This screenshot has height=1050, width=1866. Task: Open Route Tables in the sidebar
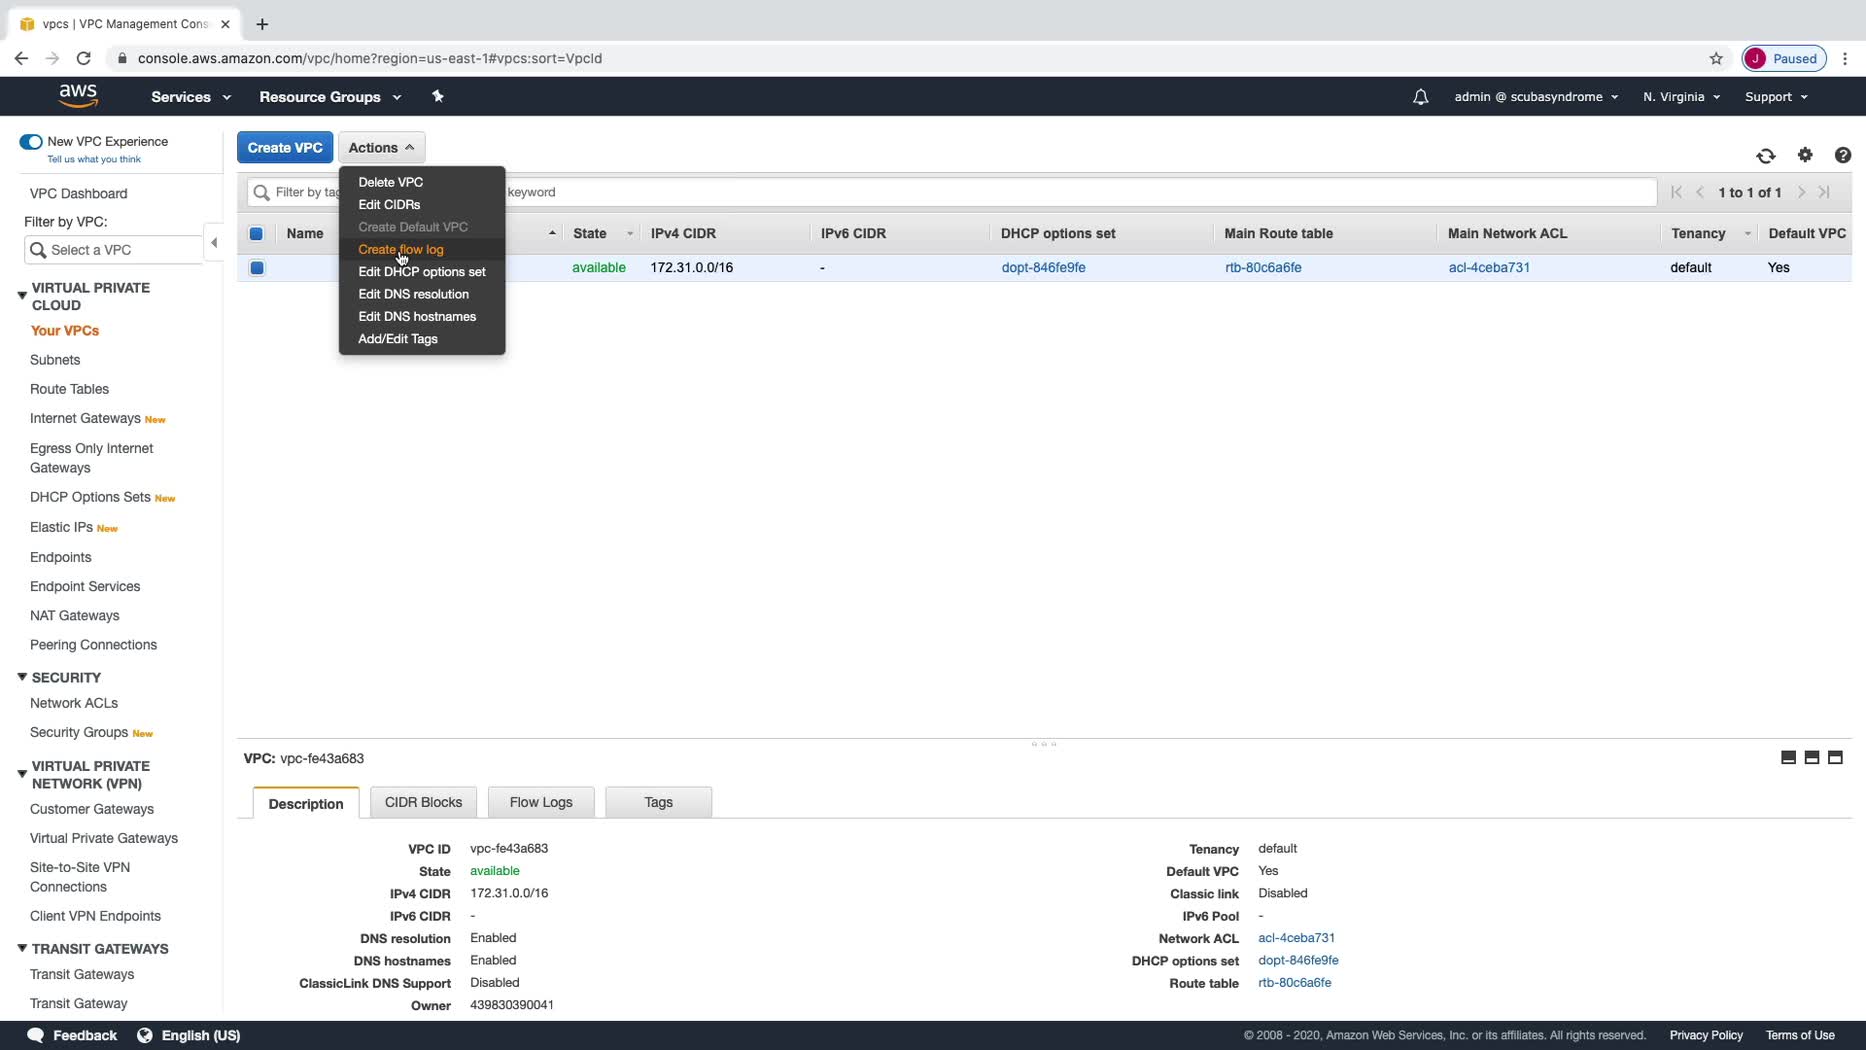coord(69,389)
